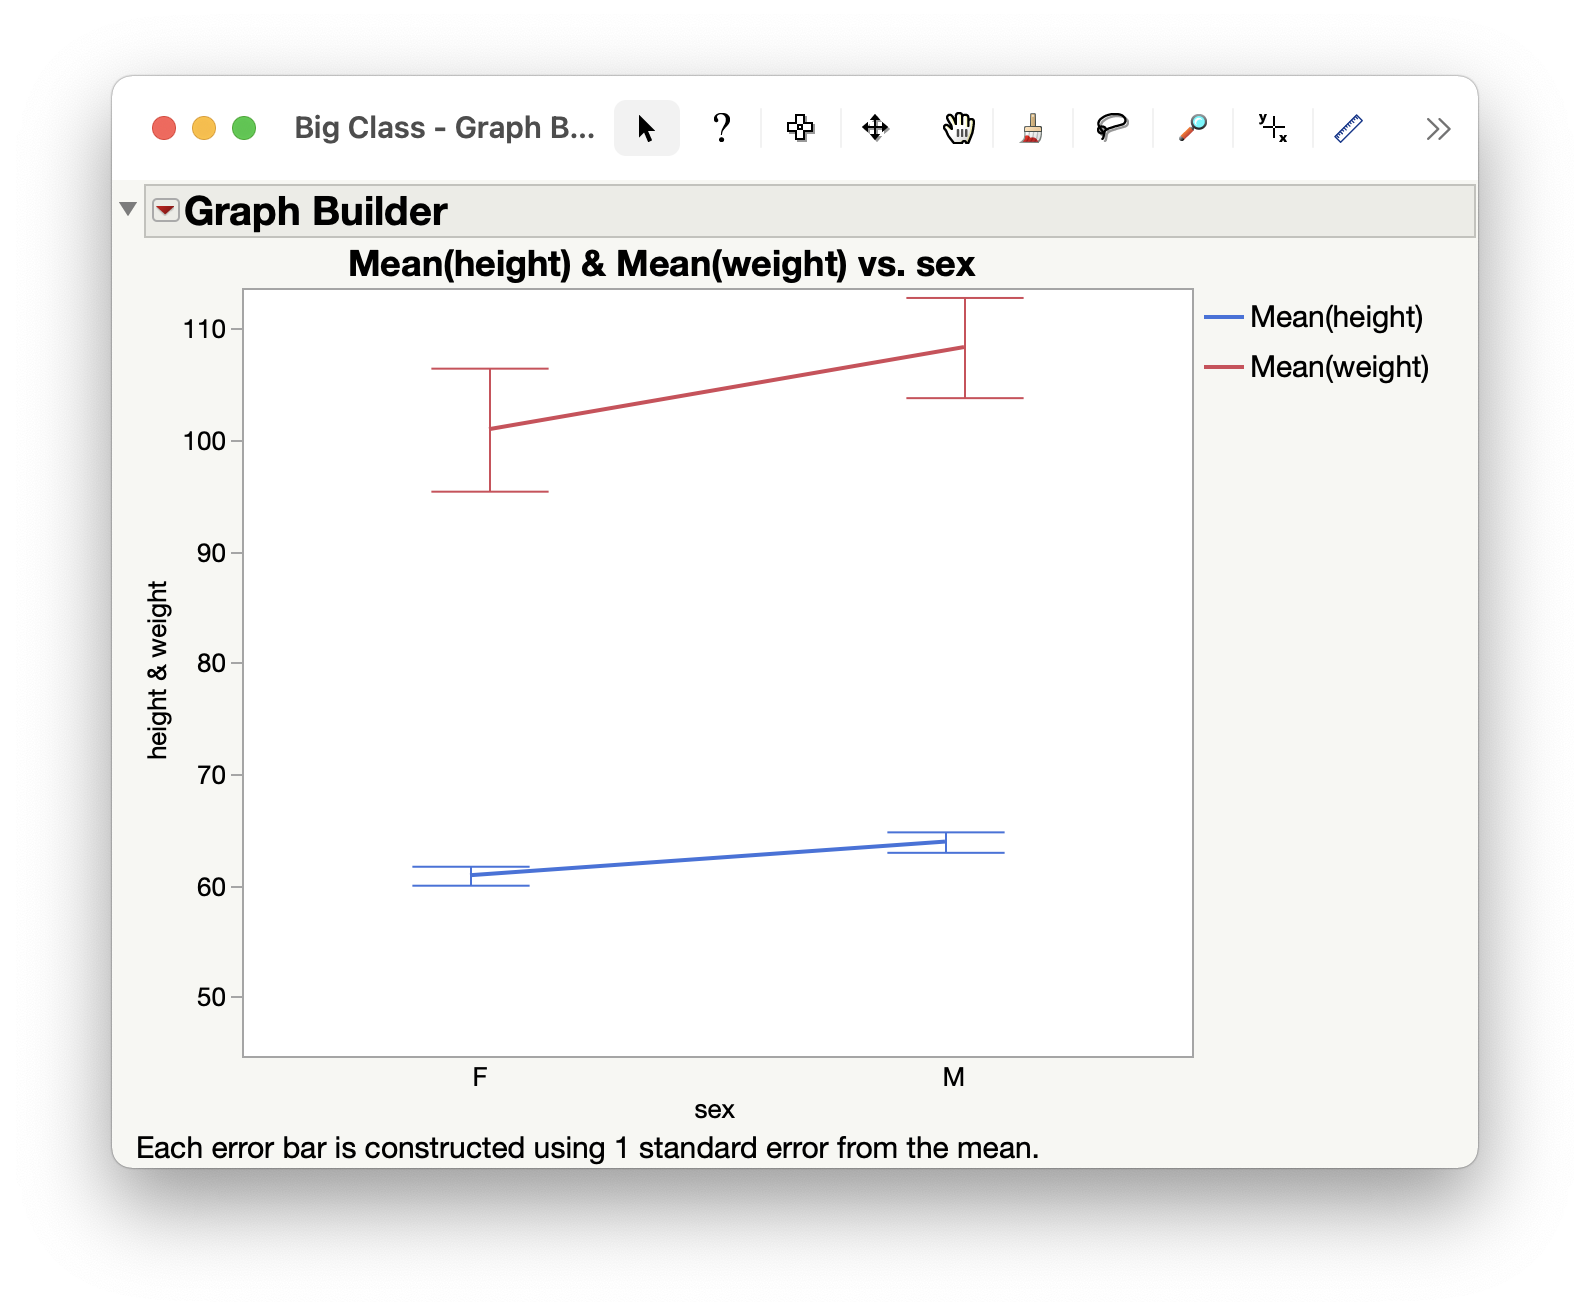Pick the four-arrow scroller tool
The height and width of the screenshot is (1316, 1590).
876,128
